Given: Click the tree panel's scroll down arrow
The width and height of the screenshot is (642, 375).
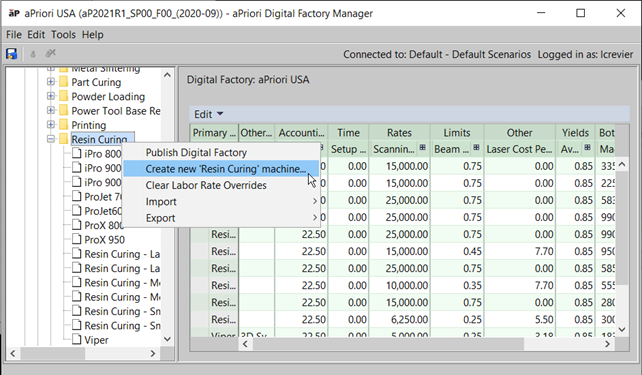Looking at the screenshot, I should coord(167,339).
